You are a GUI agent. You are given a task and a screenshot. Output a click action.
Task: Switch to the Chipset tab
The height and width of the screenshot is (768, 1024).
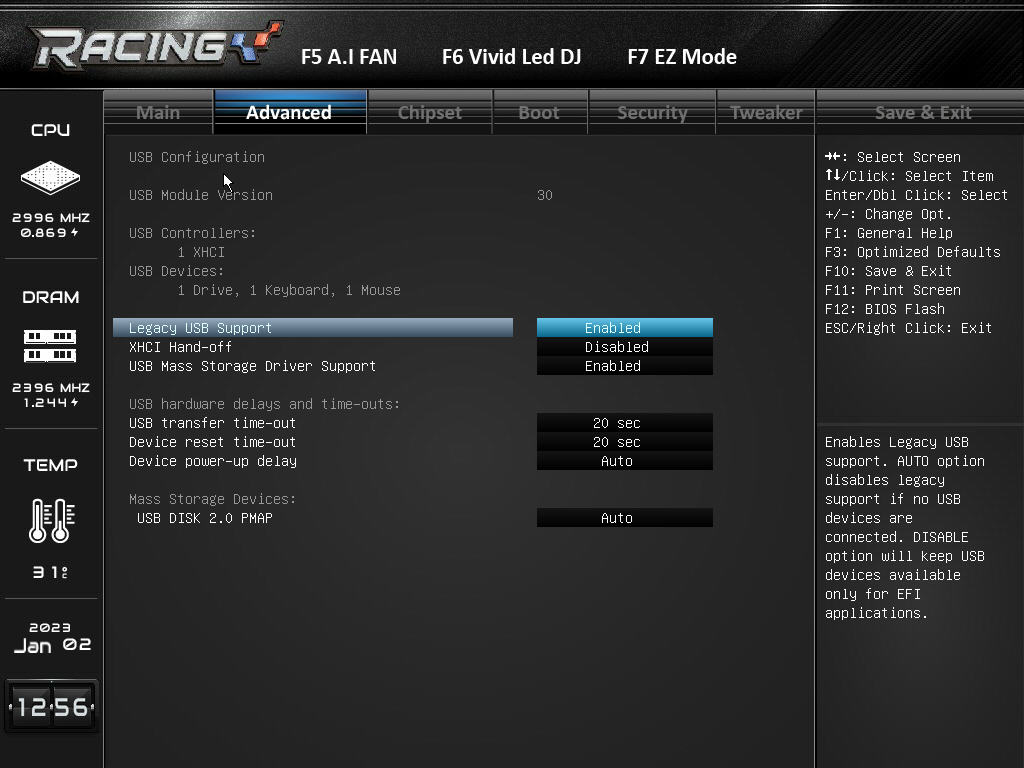click(x=430, y=112)
